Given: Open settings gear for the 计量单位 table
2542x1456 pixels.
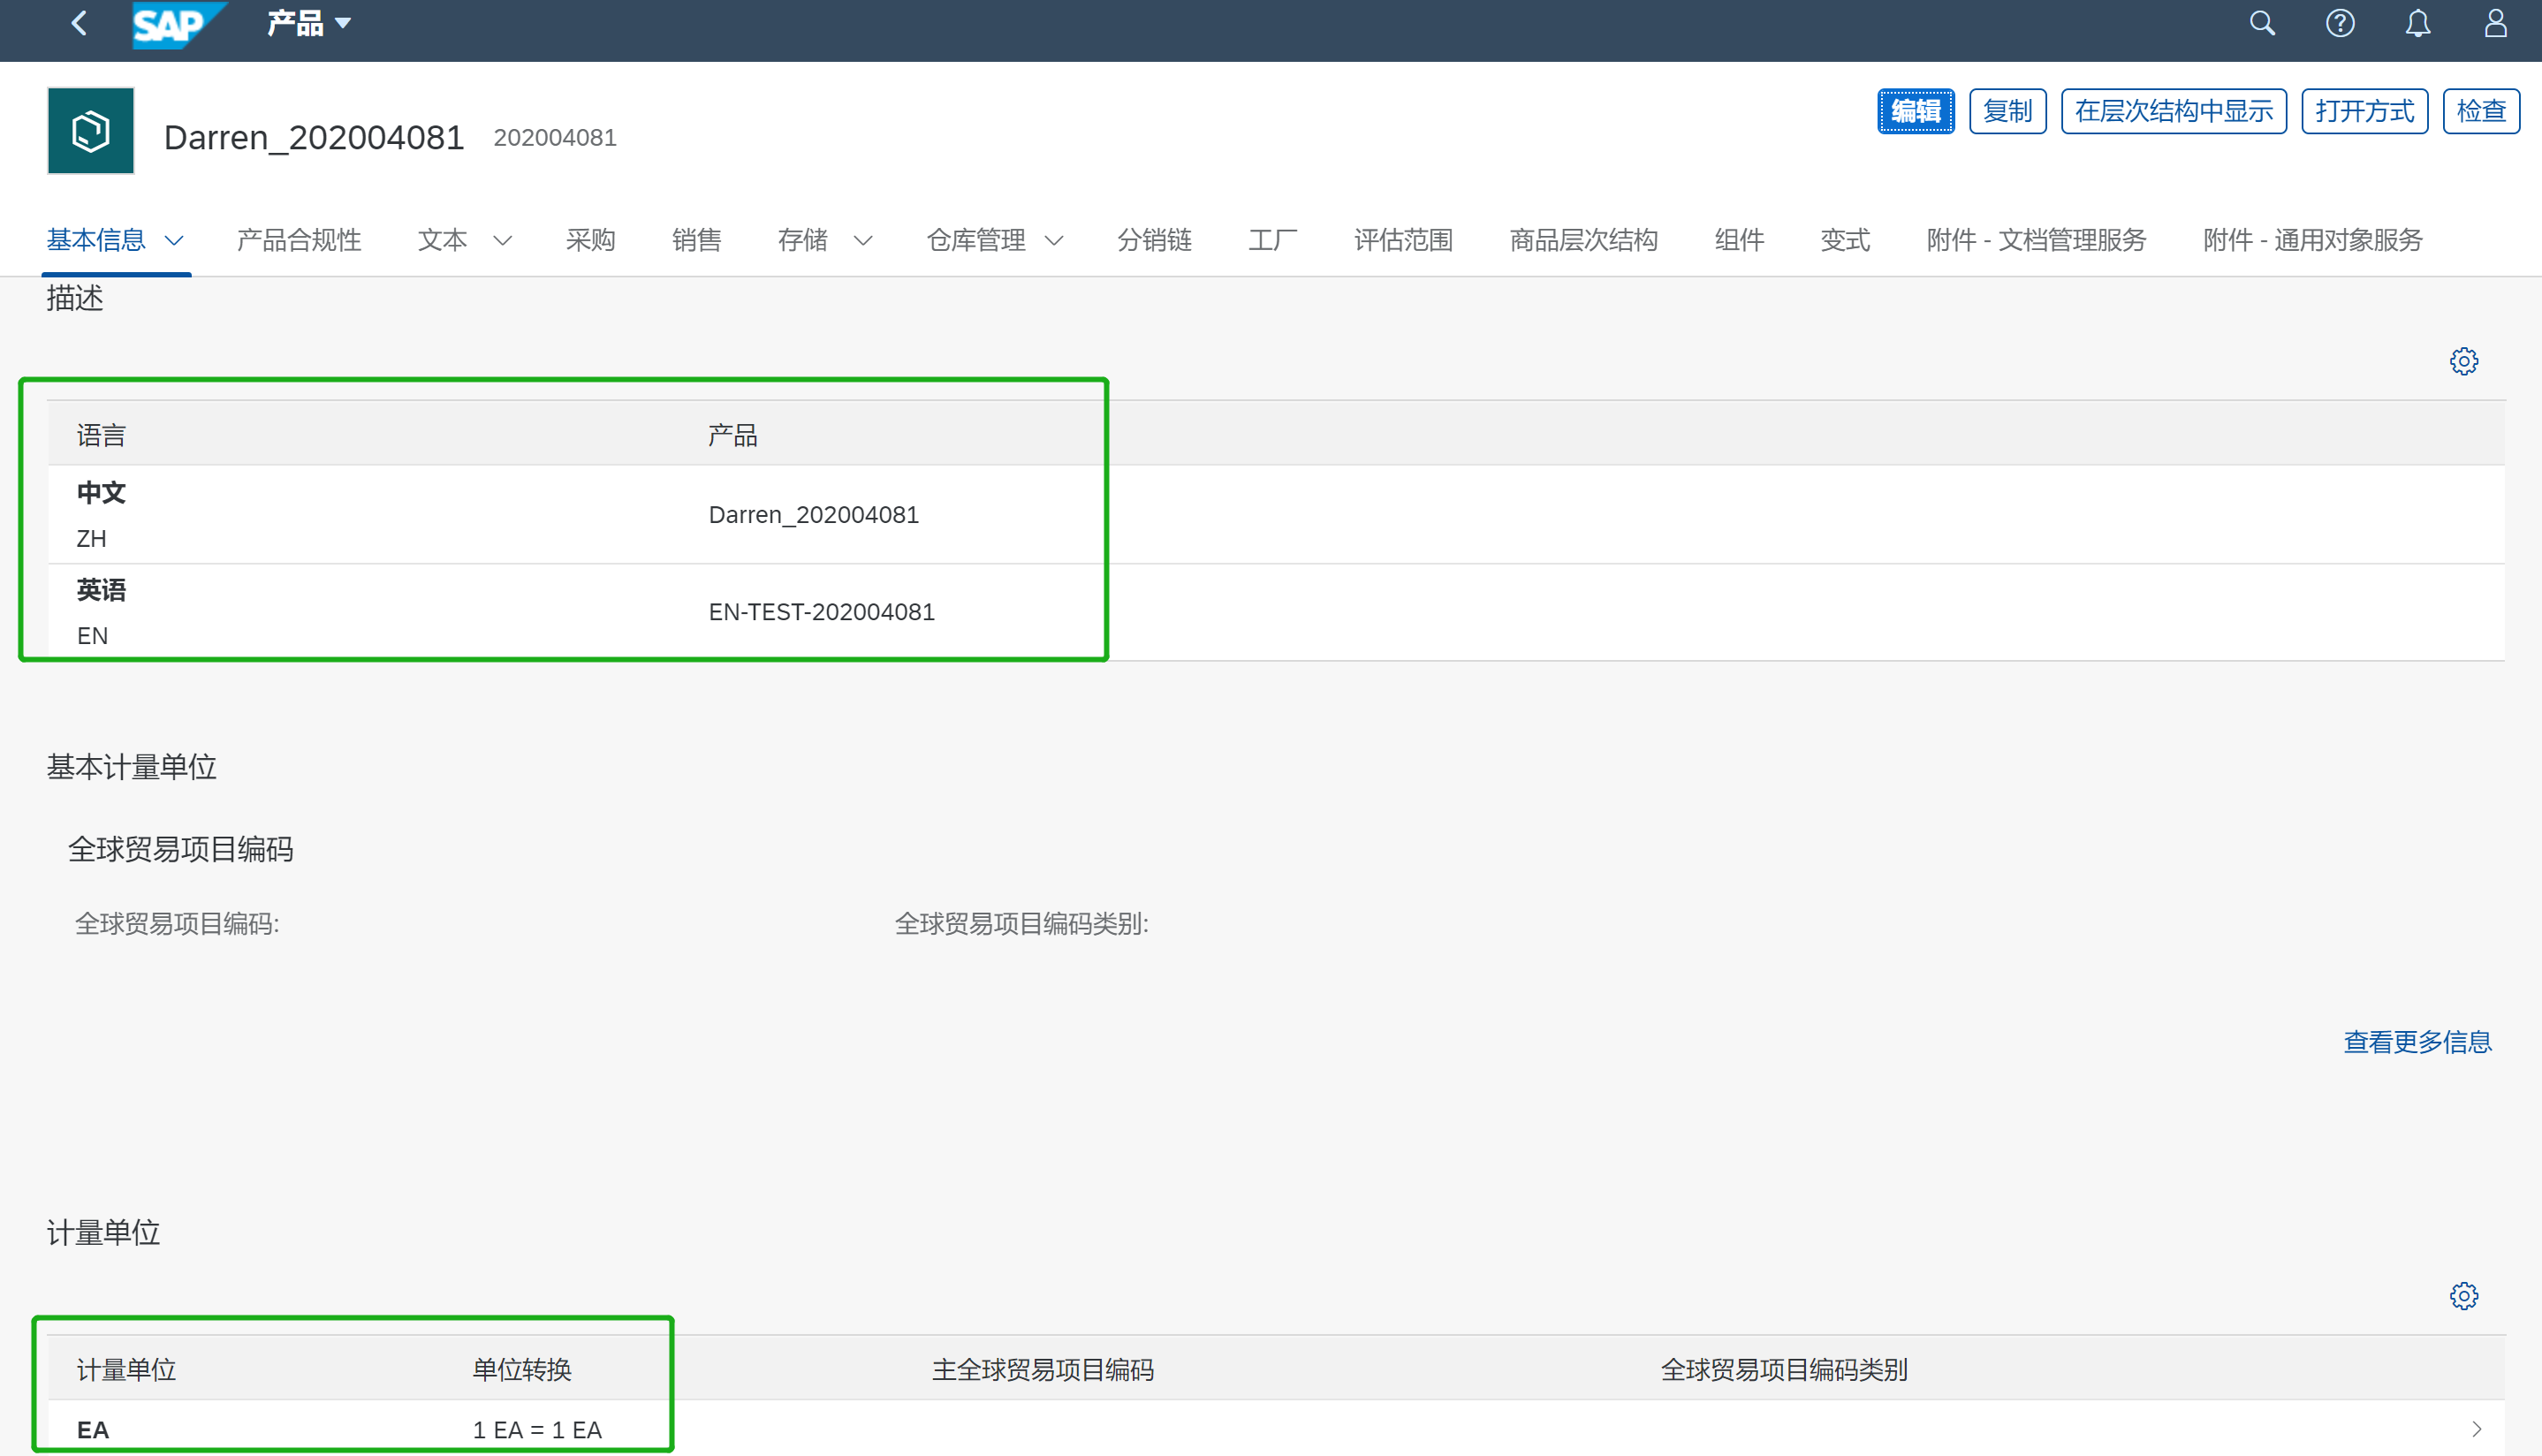Looking at the screenshot, I should coord(2464,1295).
